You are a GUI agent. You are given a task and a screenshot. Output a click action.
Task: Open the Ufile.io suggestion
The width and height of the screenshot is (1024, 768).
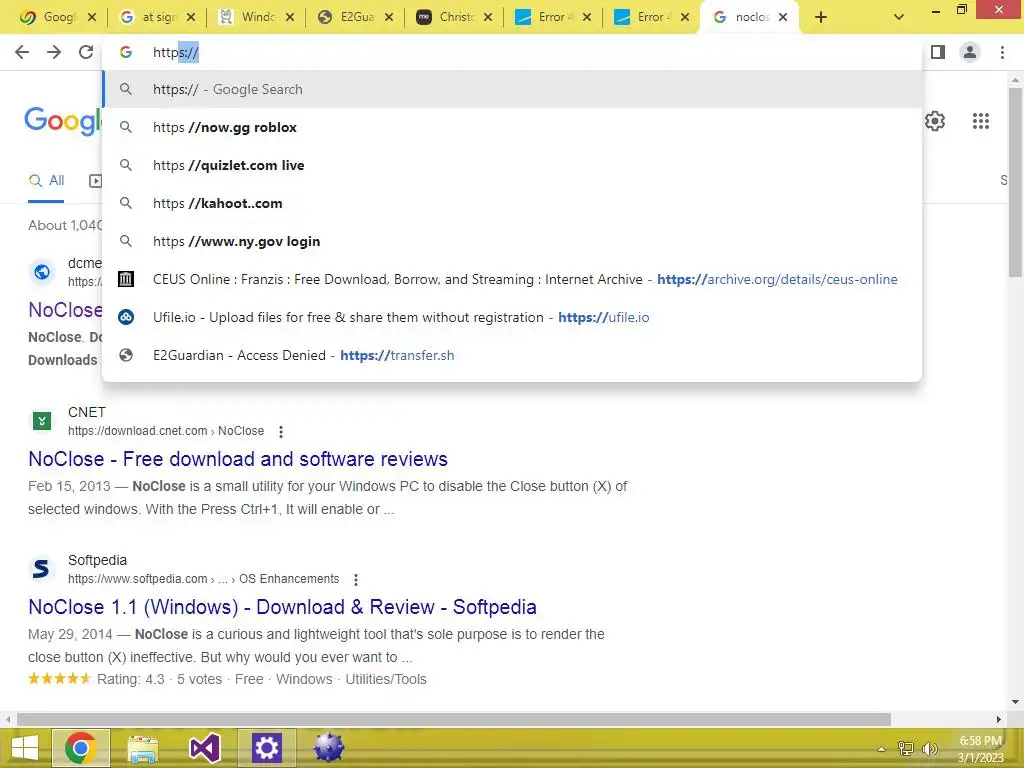513,317
